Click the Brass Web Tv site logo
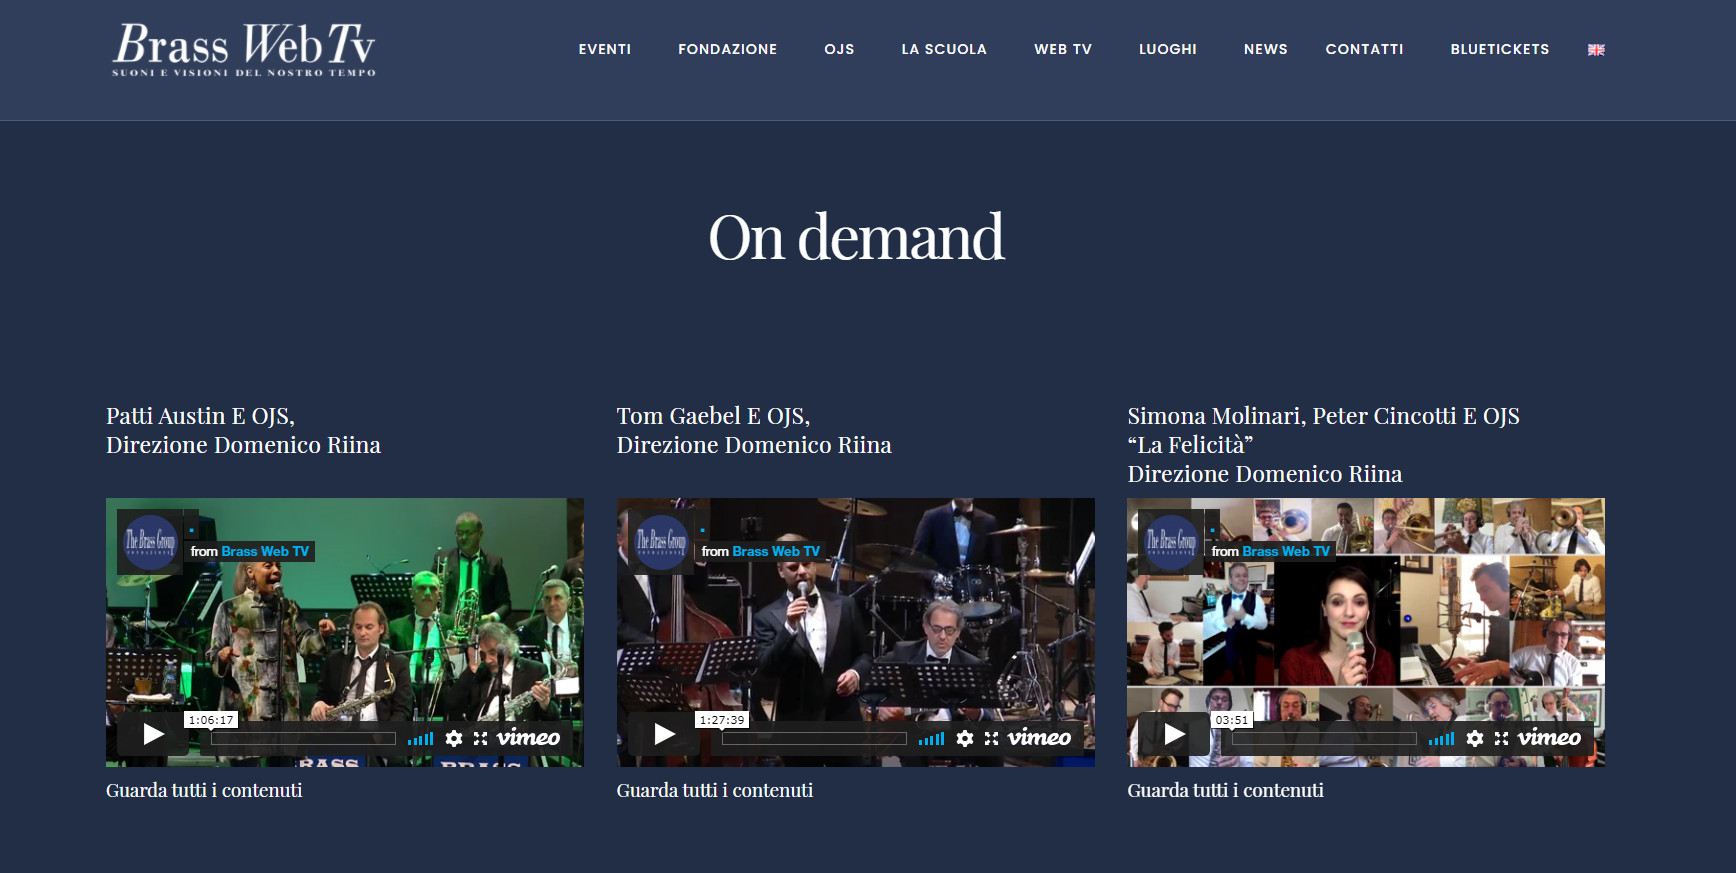Viewport: 1736px width, 873px height. [244, 49]
